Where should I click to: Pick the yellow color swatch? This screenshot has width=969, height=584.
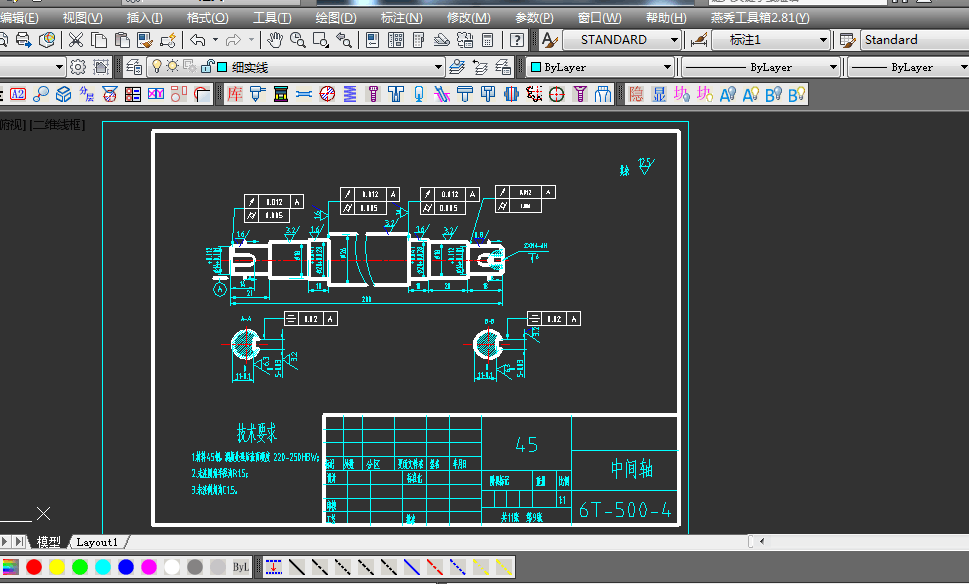point(57,567)
